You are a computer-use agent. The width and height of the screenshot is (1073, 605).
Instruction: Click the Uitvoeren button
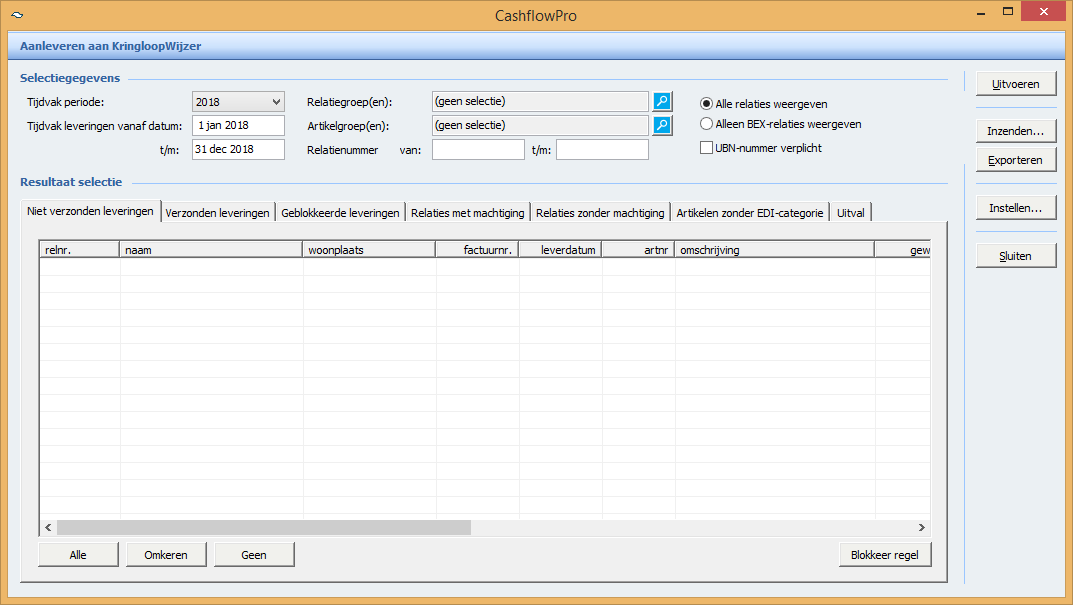tap(1016, 84)
